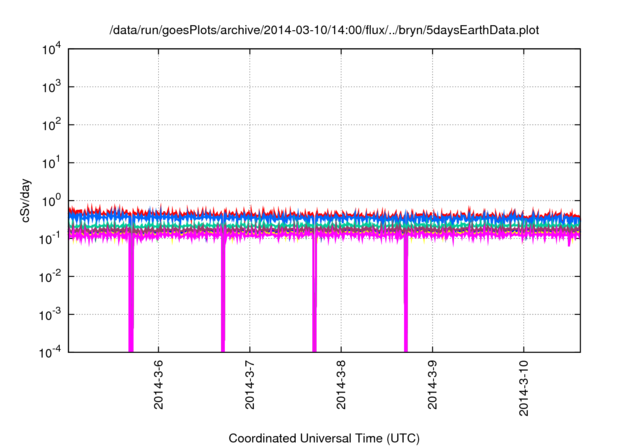The width and height of the screenshot is (640, 448).
Task: Click the 10^-4 y-axis label
Action: tap(51, 352)
